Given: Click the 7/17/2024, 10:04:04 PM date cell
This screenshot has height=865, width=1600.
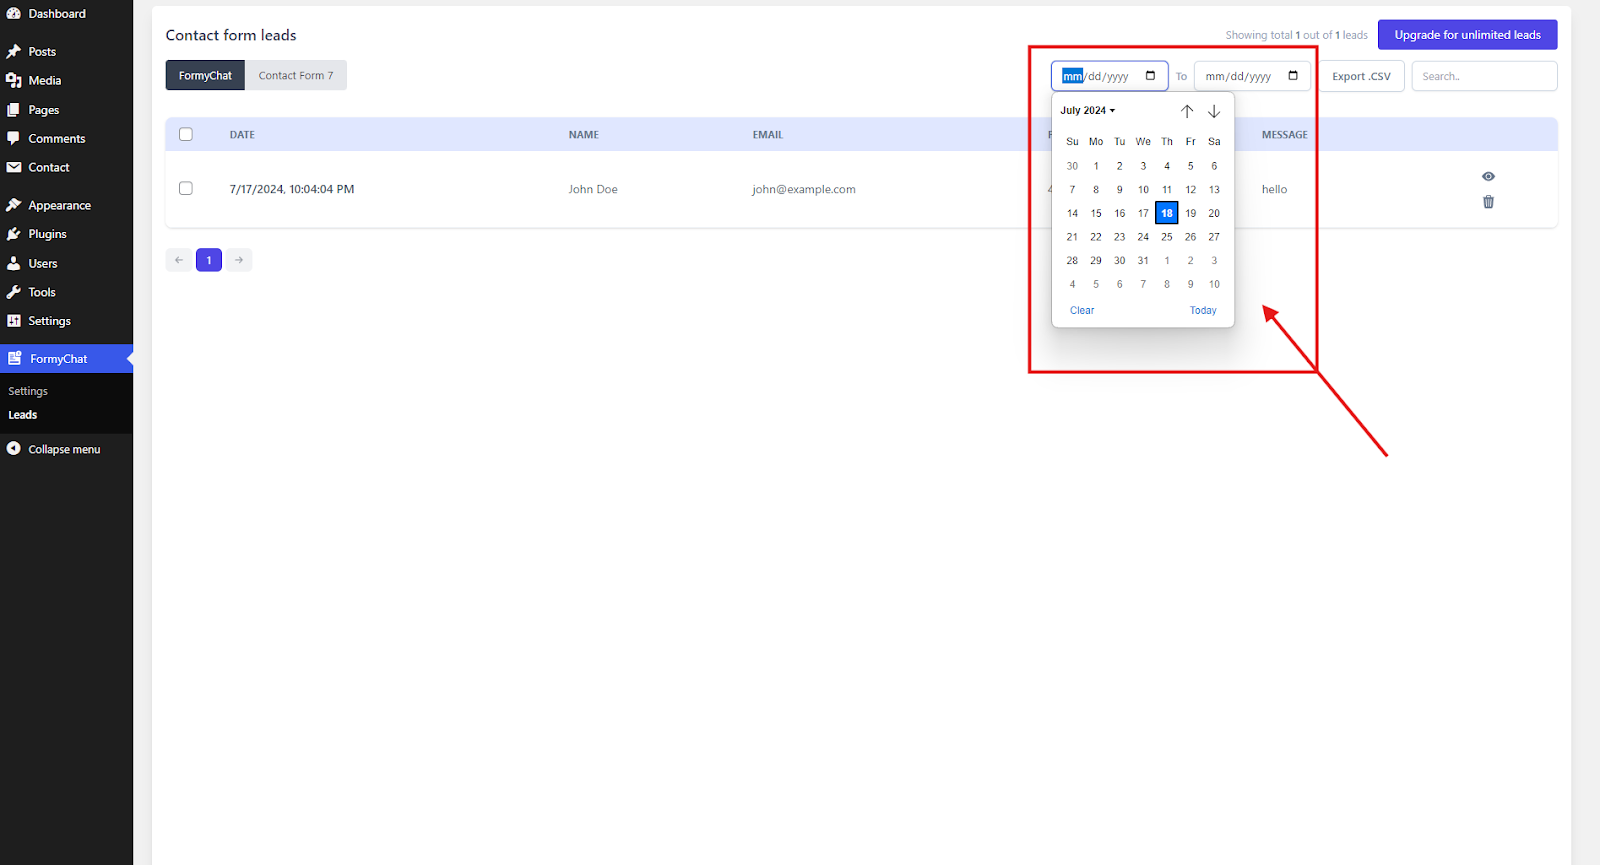Looking at the screenshot, I should tap(292, 190).
